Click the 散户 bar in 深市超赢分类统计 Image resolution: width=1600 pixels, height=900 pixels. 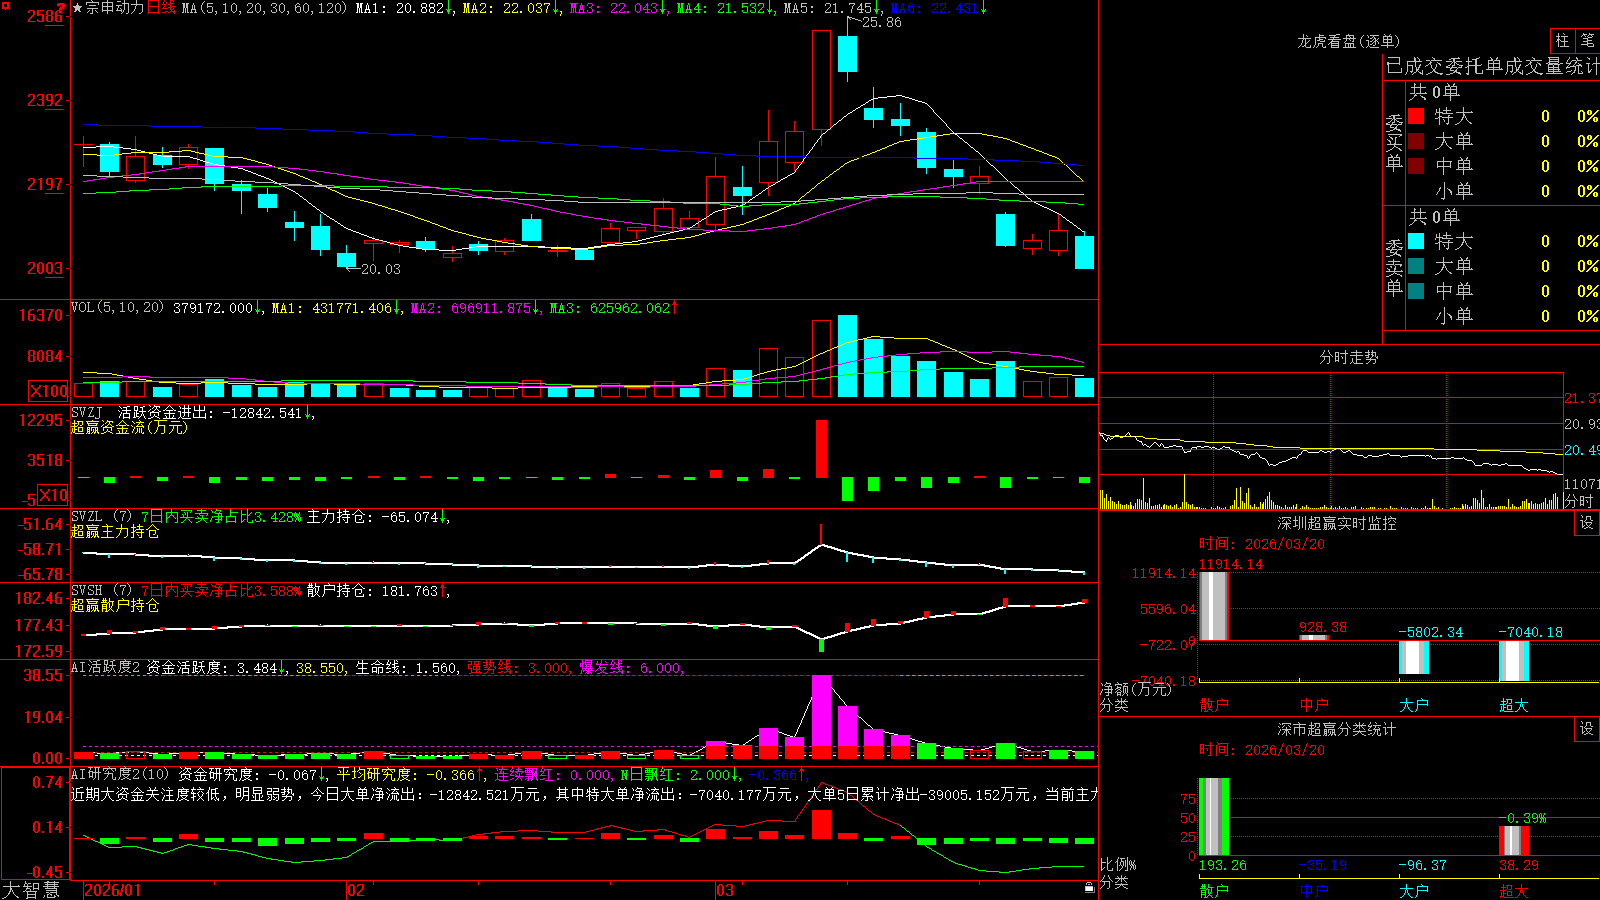click(1213, 816)
